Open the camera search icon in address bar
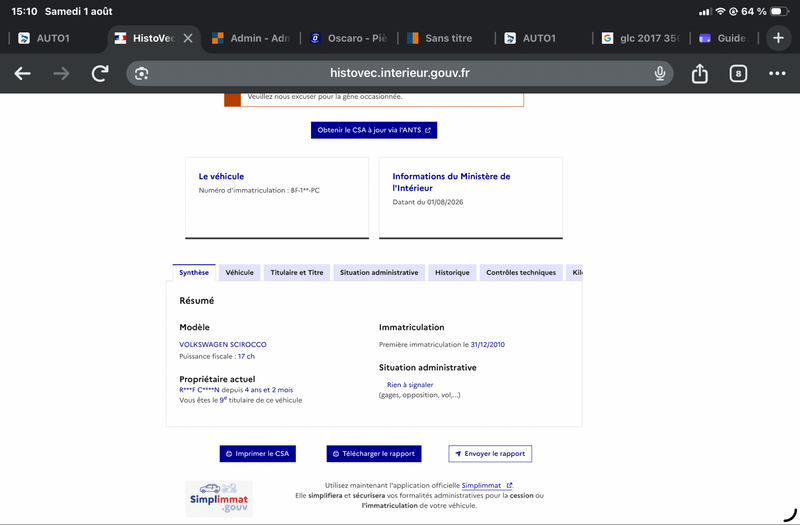 [x=141, y=74]
